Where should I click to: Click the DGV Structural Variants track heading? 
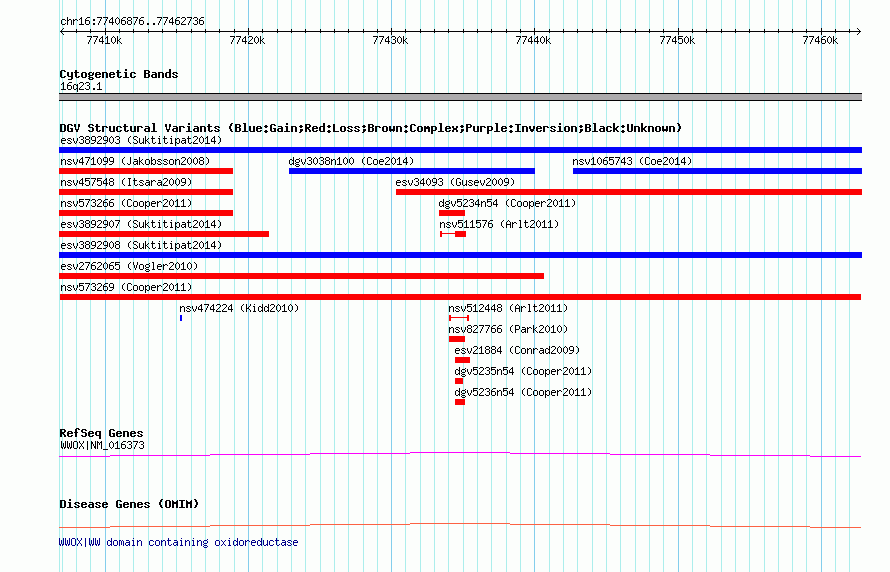pos(371,128)
